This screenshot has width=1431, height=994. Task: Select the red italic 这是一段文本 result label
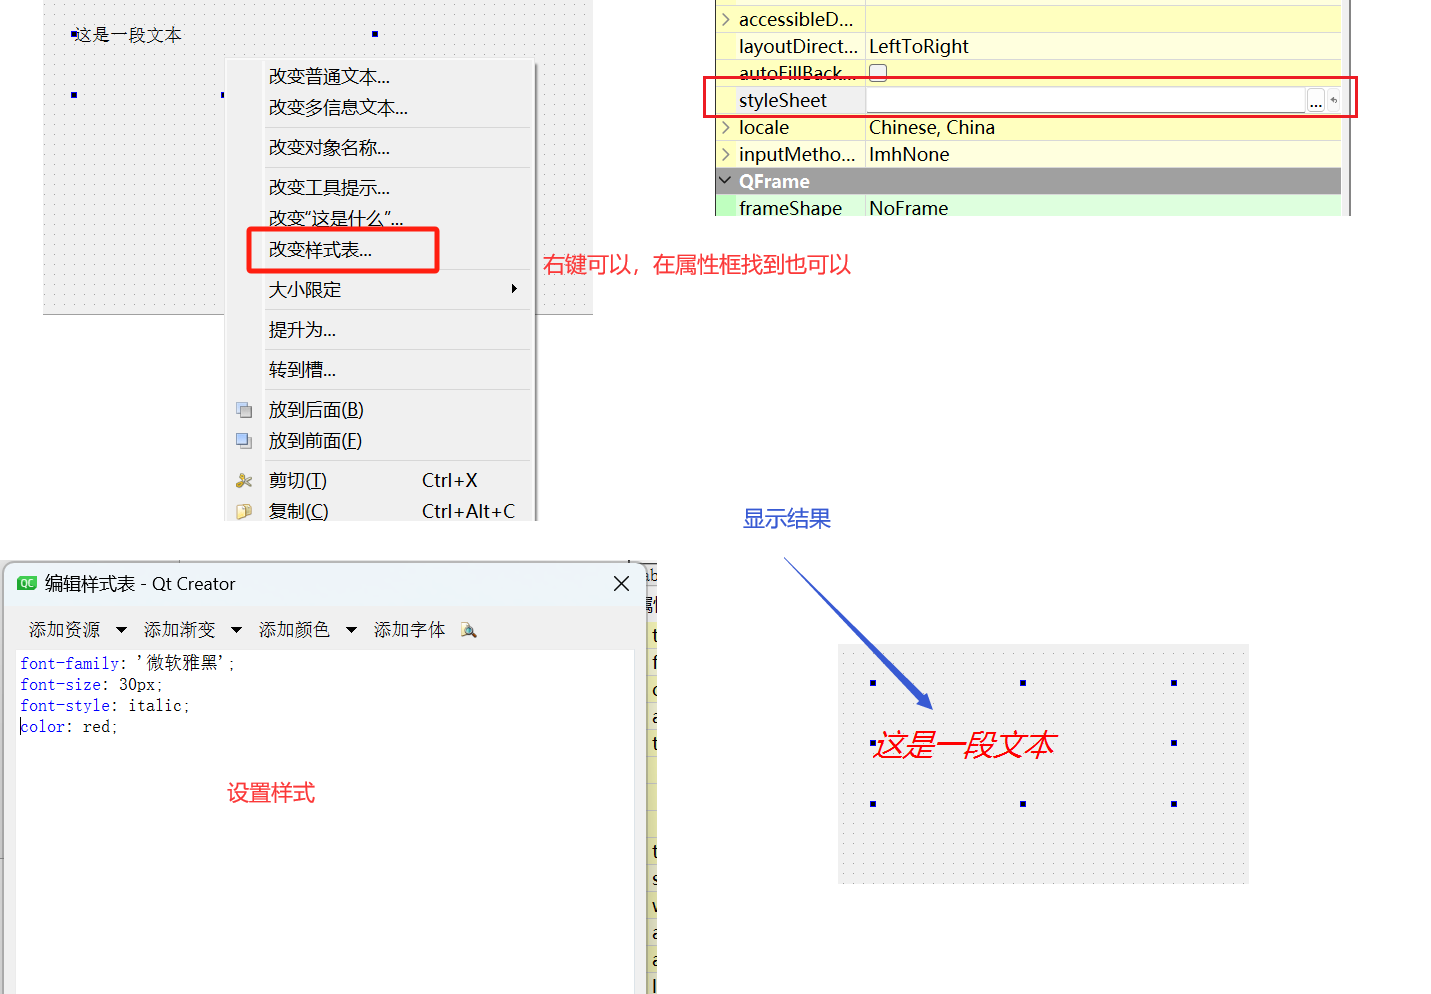pos(964,745)
